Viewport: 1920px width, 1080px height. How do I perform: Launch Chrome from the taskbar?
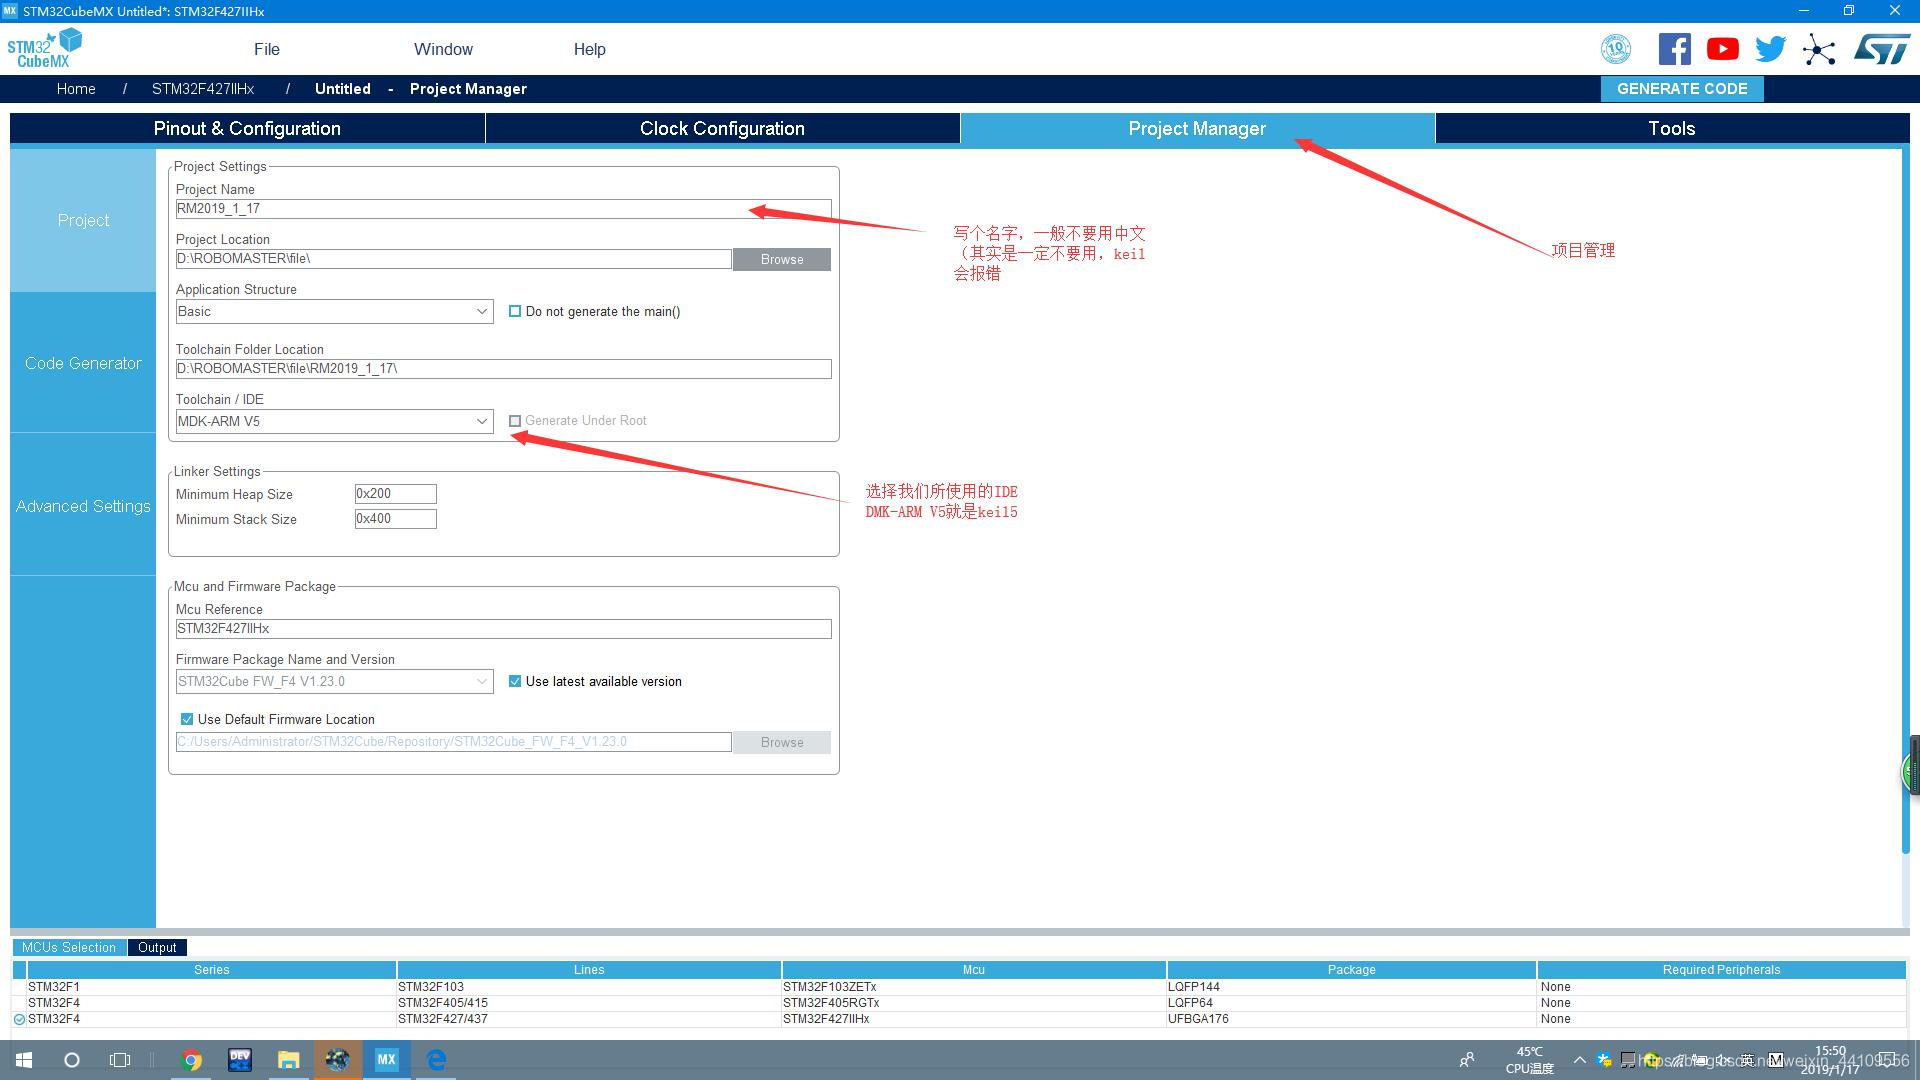(191, 1060)
